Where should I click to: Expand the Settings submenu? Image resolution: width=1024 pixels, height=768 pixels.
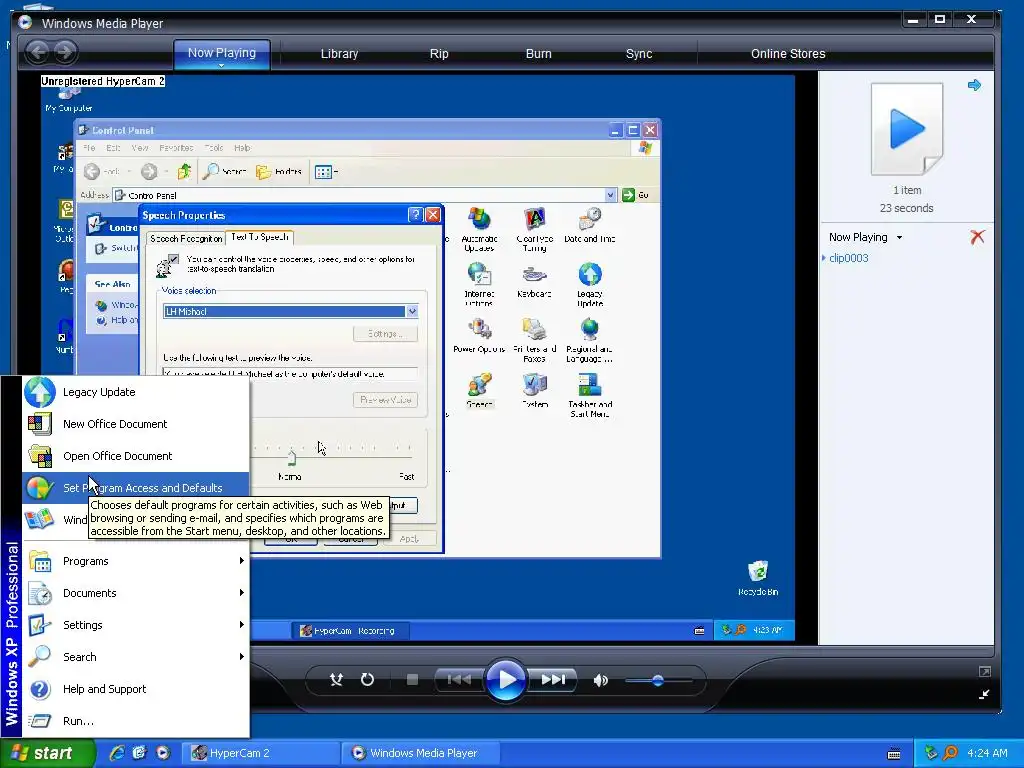[136, 625]
